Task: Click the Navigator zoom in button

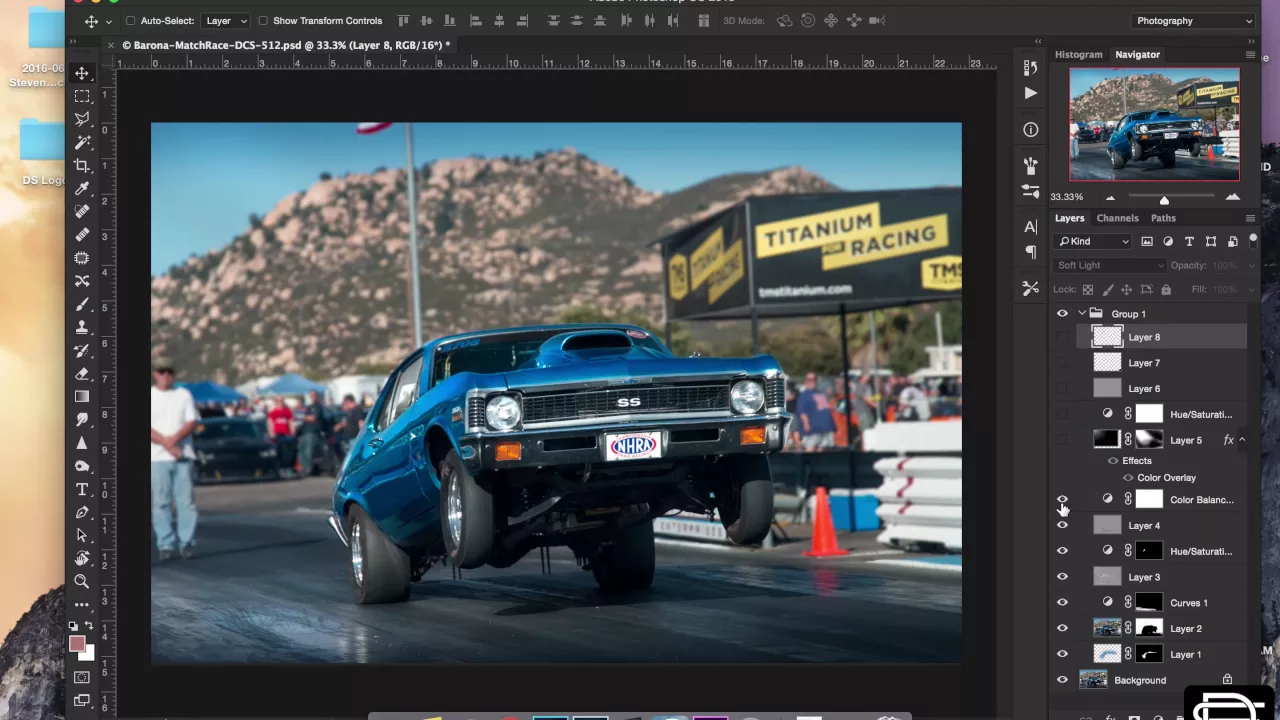Action: coord(1233,197)
